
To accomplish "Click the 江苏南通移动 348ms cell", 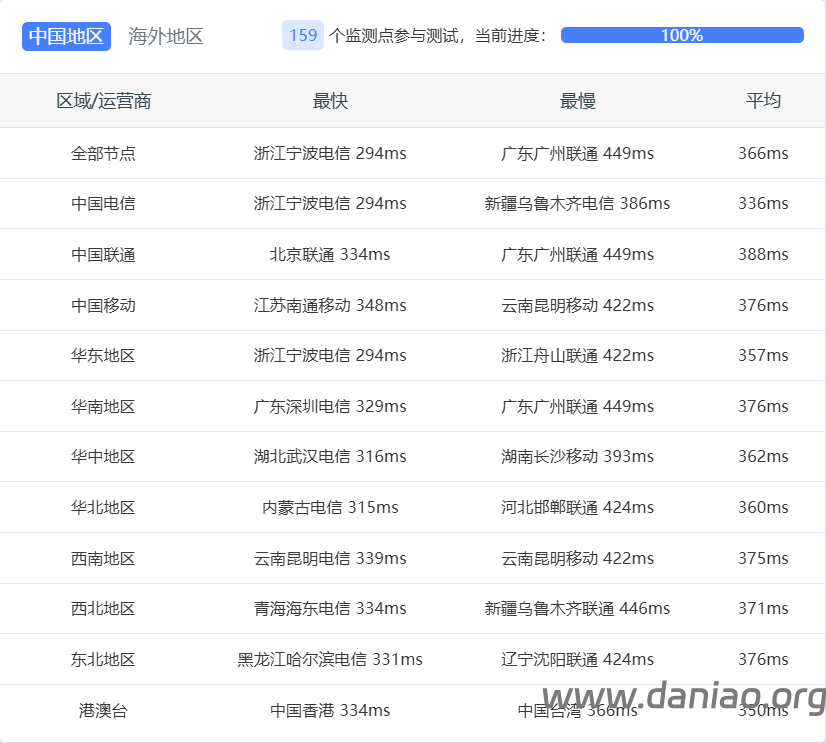I will (x=330, y=305).
